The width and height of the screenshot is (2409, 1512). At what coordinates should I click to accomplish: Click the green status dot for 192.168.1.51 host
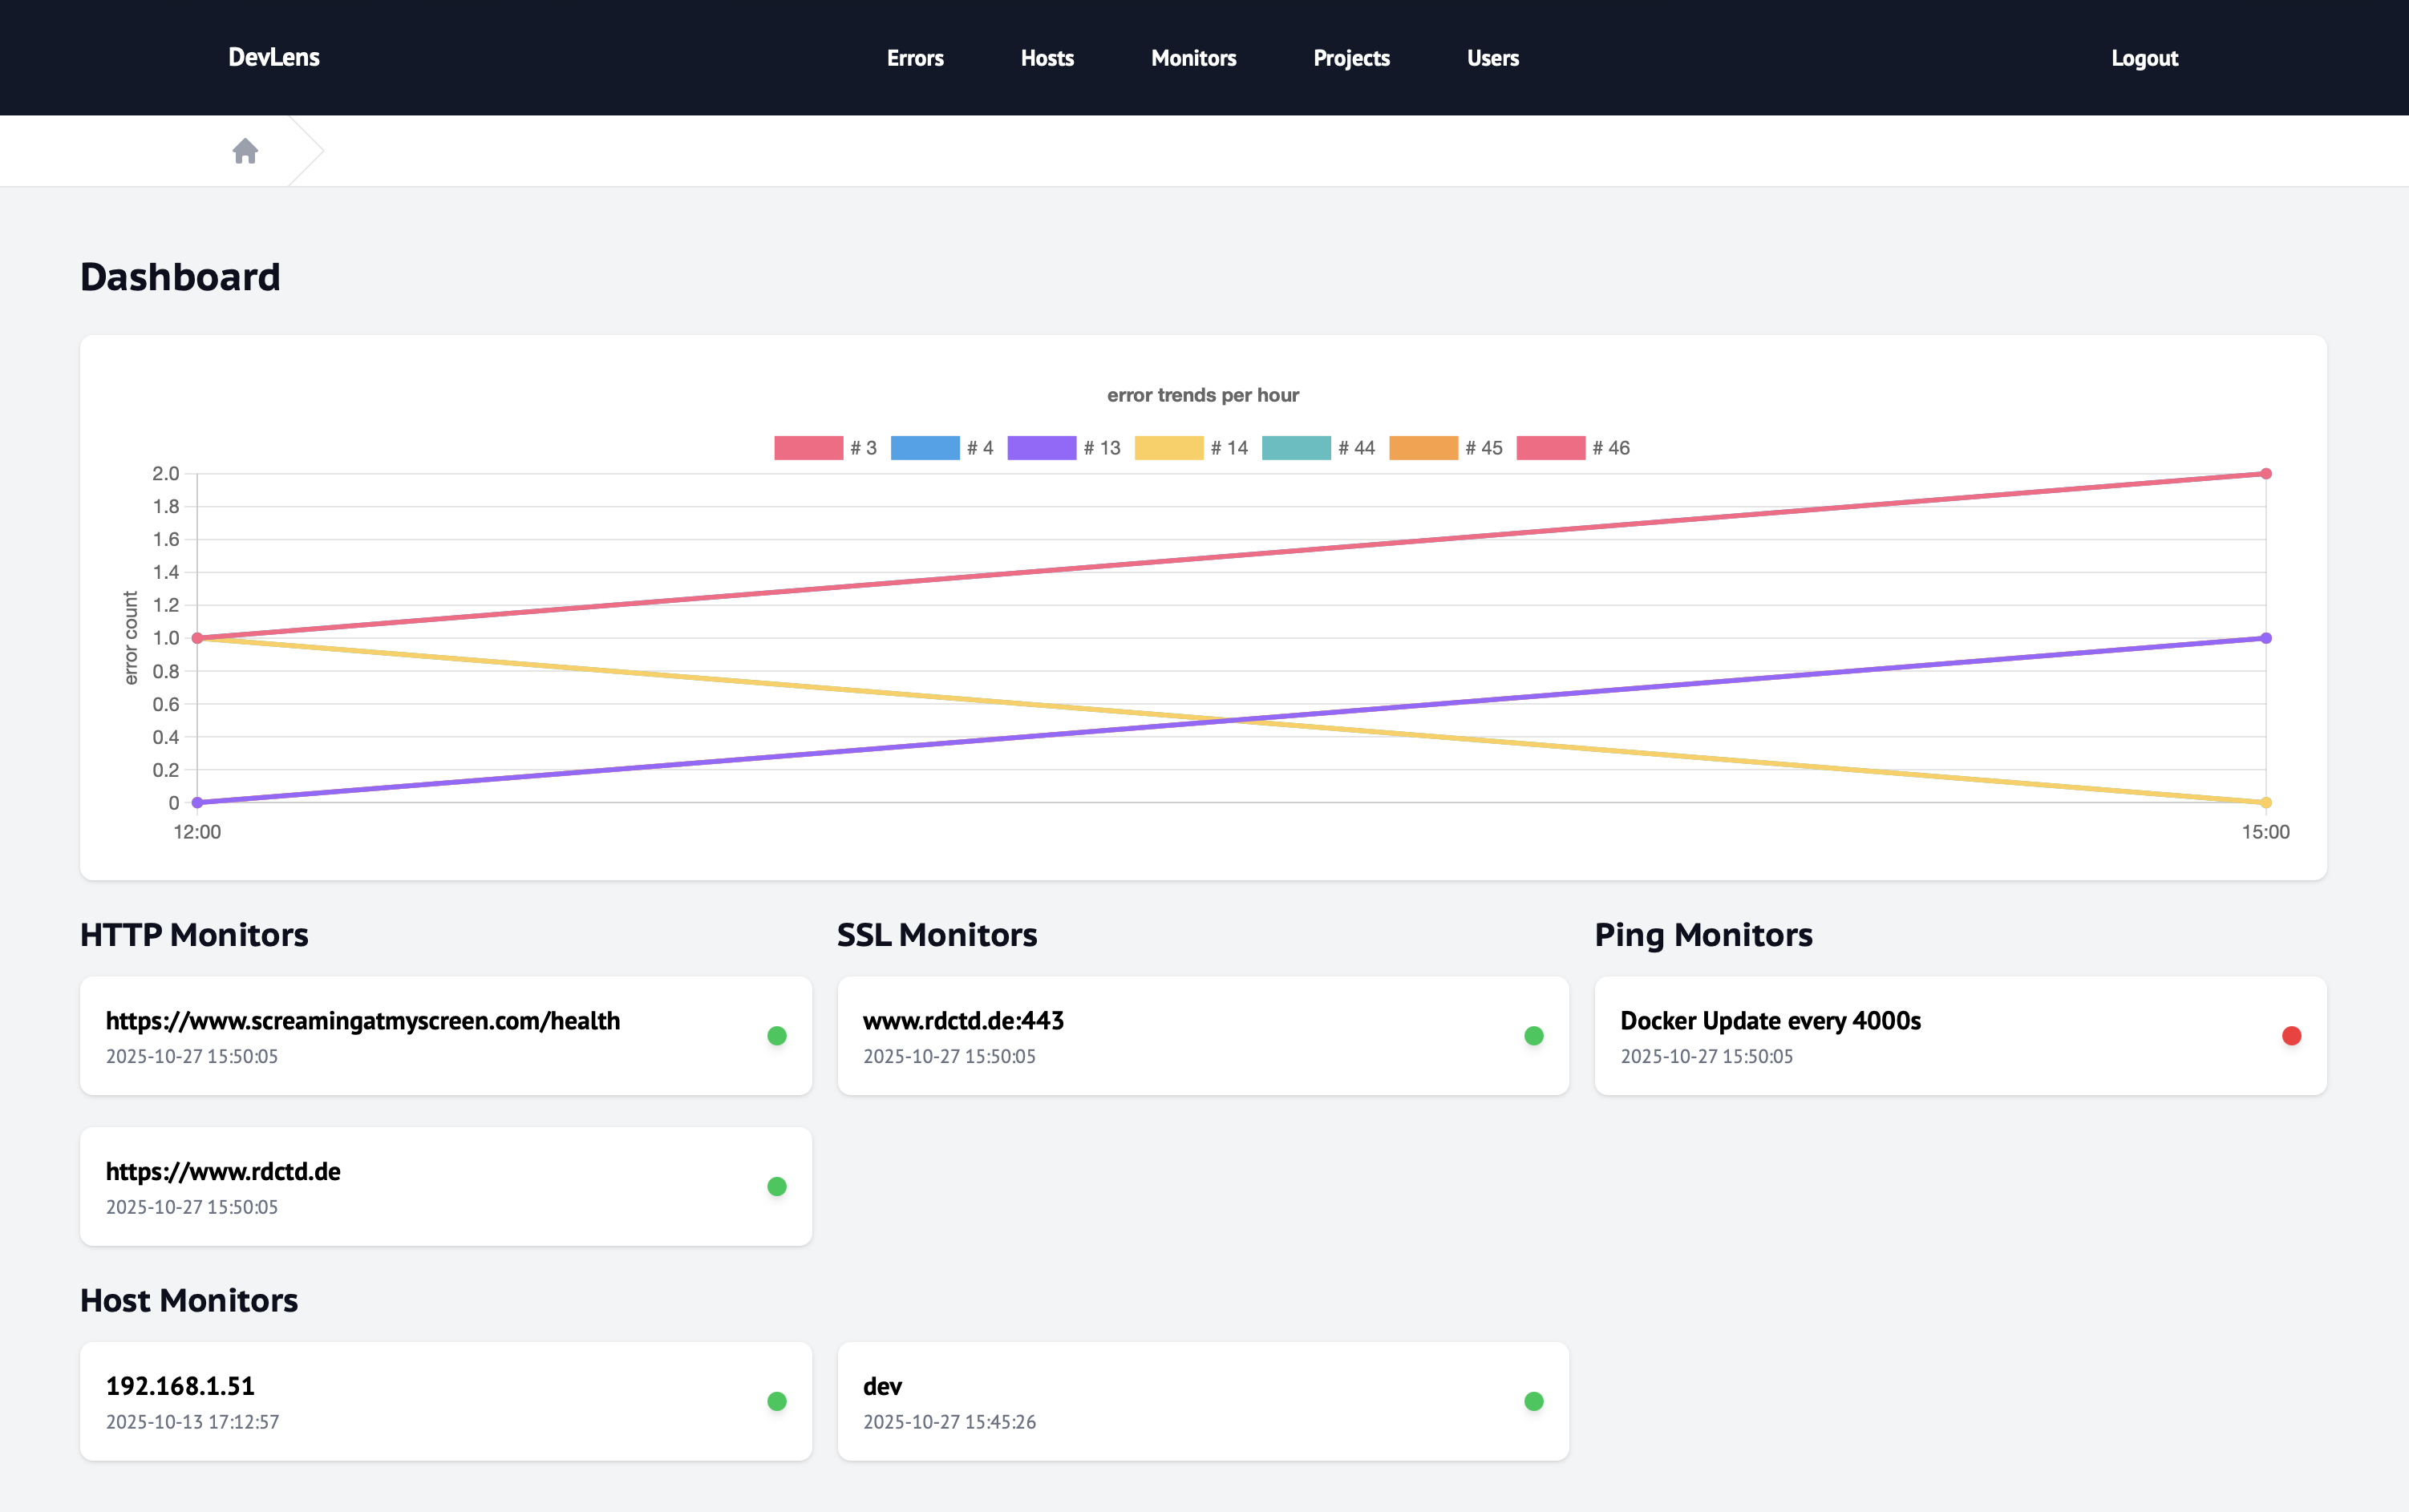point(776,1400)
